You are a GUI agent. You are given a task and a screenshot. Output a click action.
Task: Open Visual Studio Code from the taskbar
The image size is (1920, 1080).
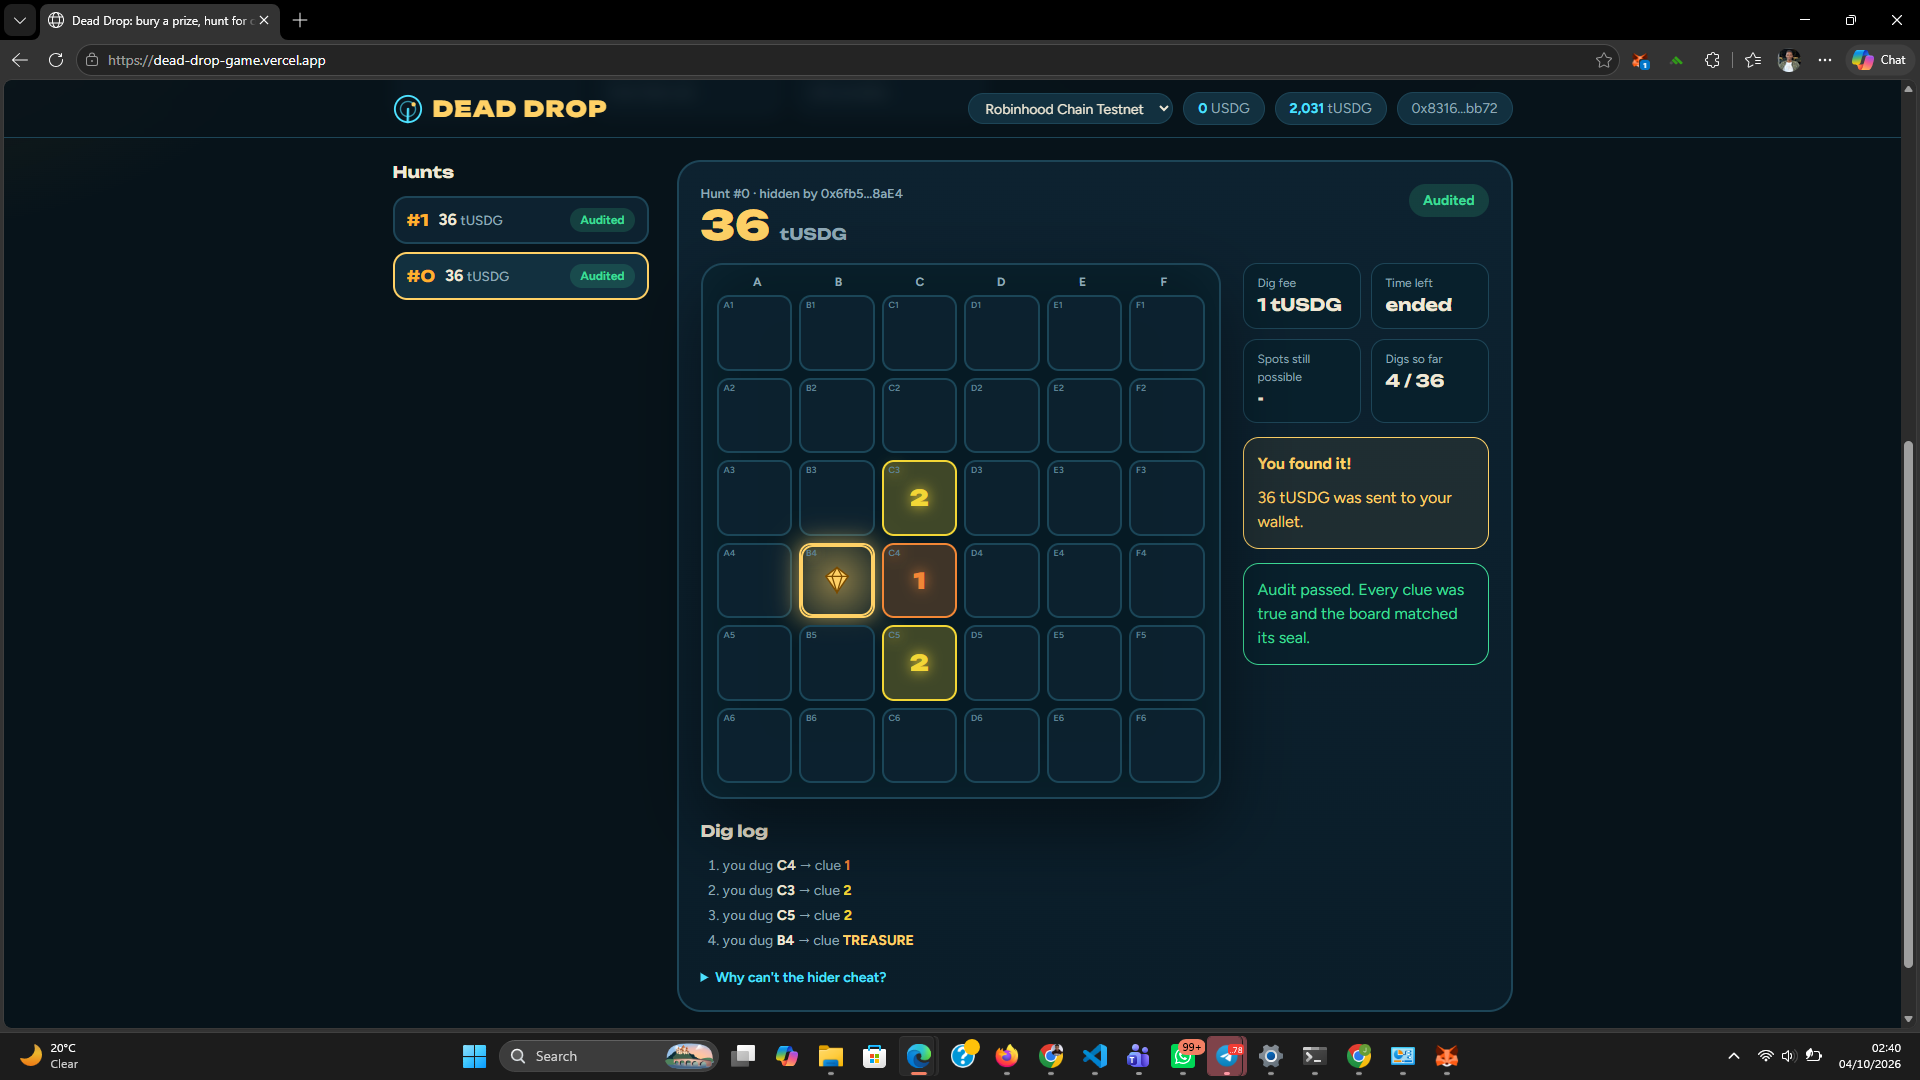[1095, 1056]
